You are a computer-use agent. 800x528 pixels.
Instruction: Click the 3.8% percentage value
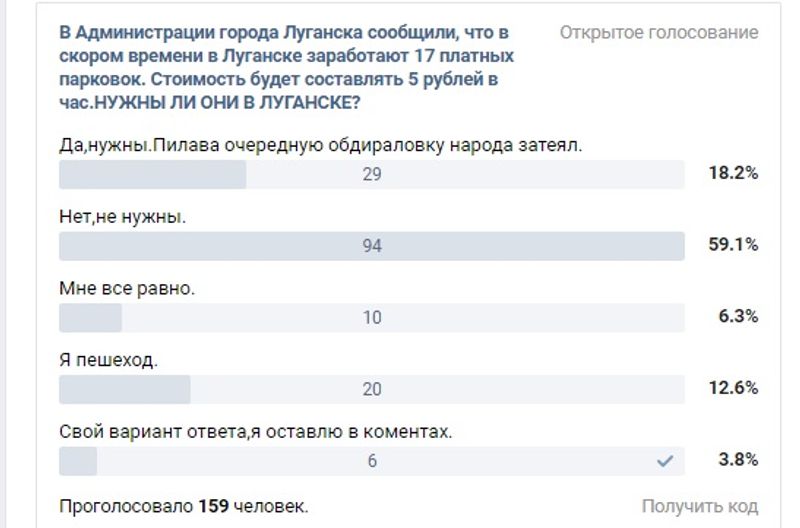tap(737, 460)
